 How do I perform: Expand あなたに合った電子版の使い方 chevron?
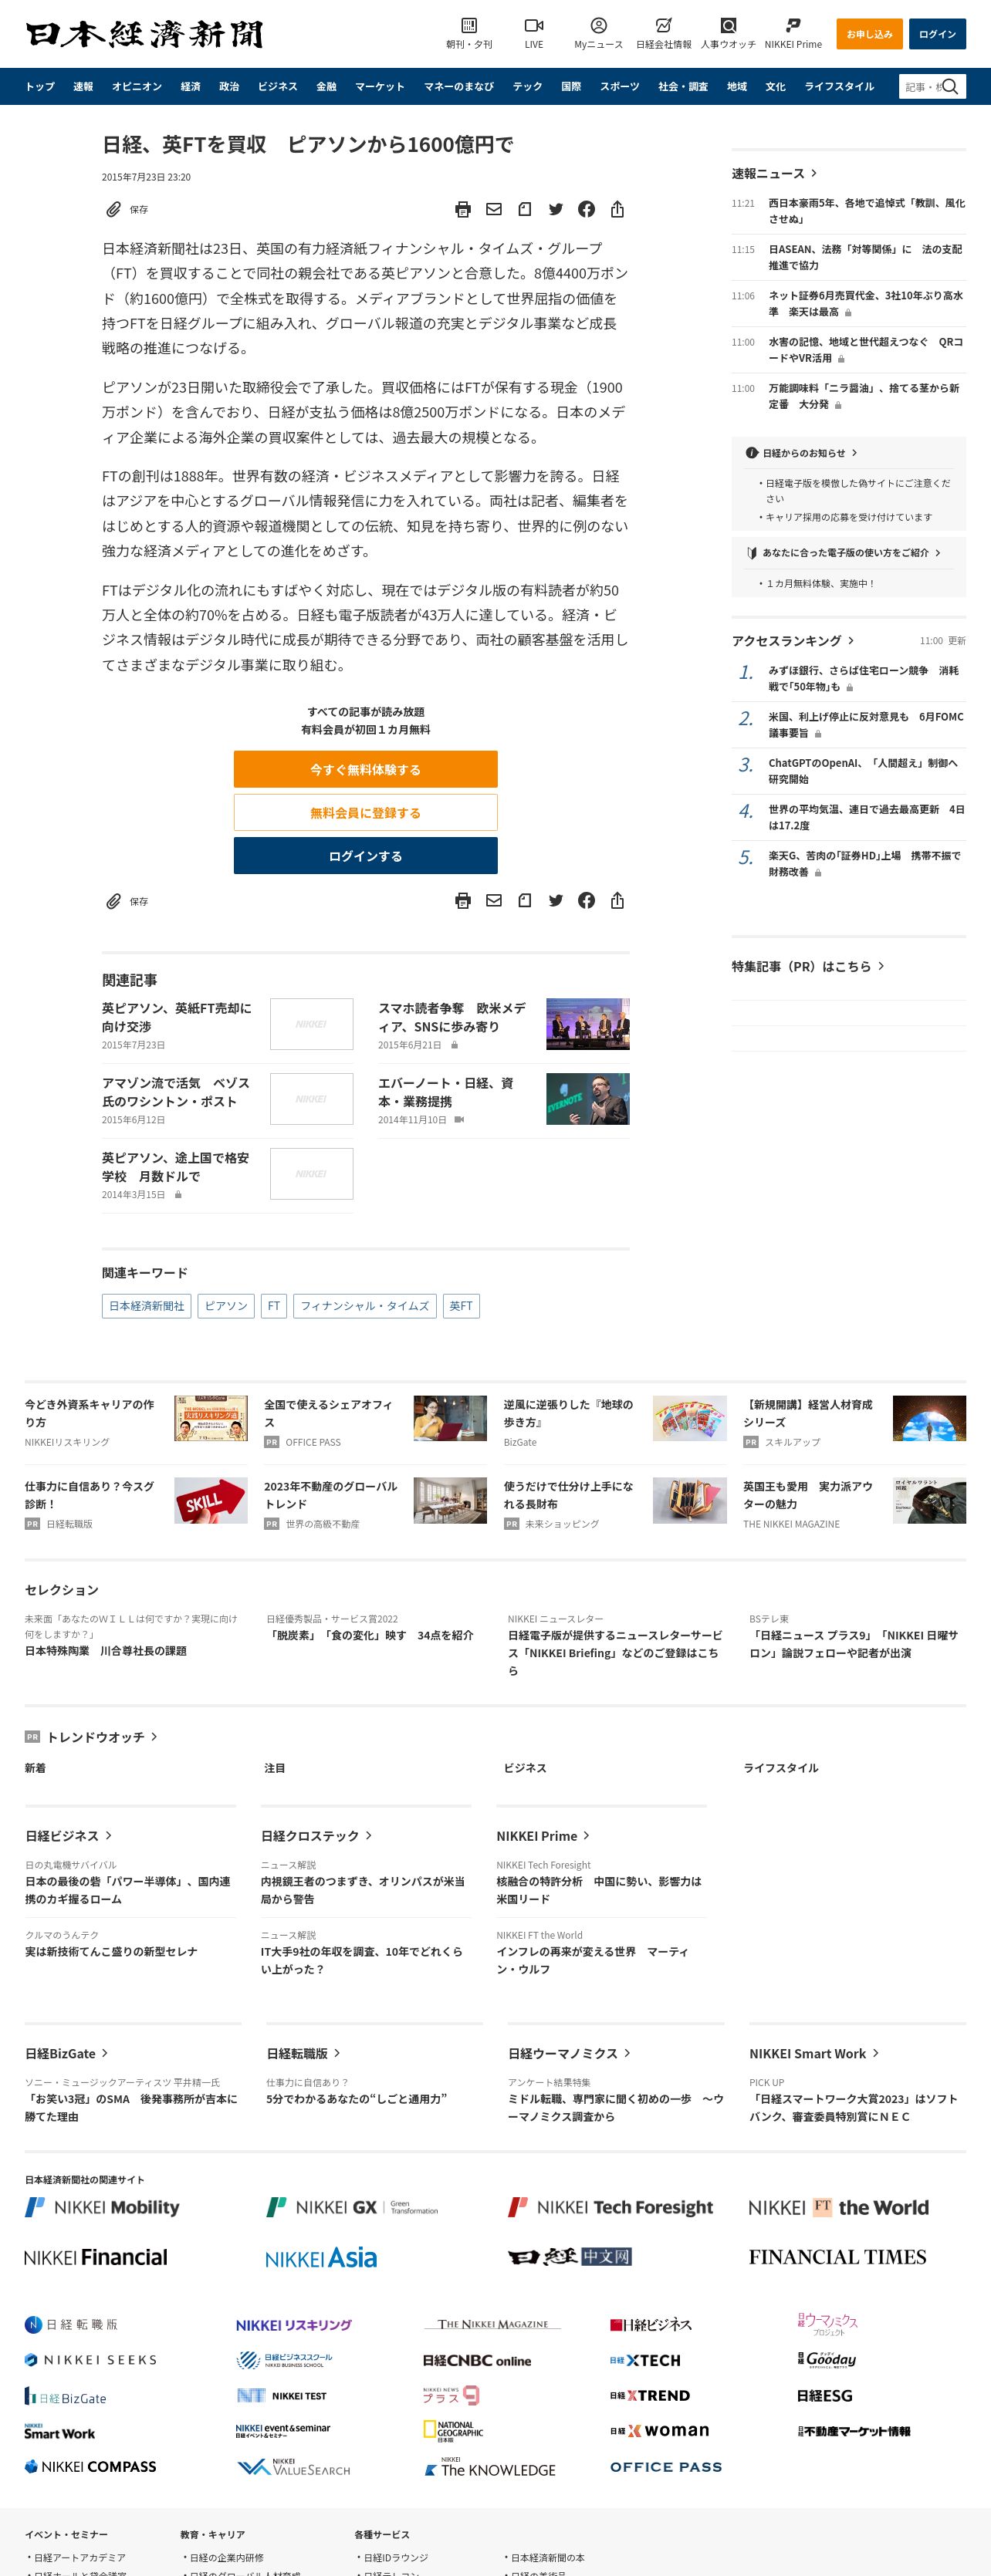point(937,552)
